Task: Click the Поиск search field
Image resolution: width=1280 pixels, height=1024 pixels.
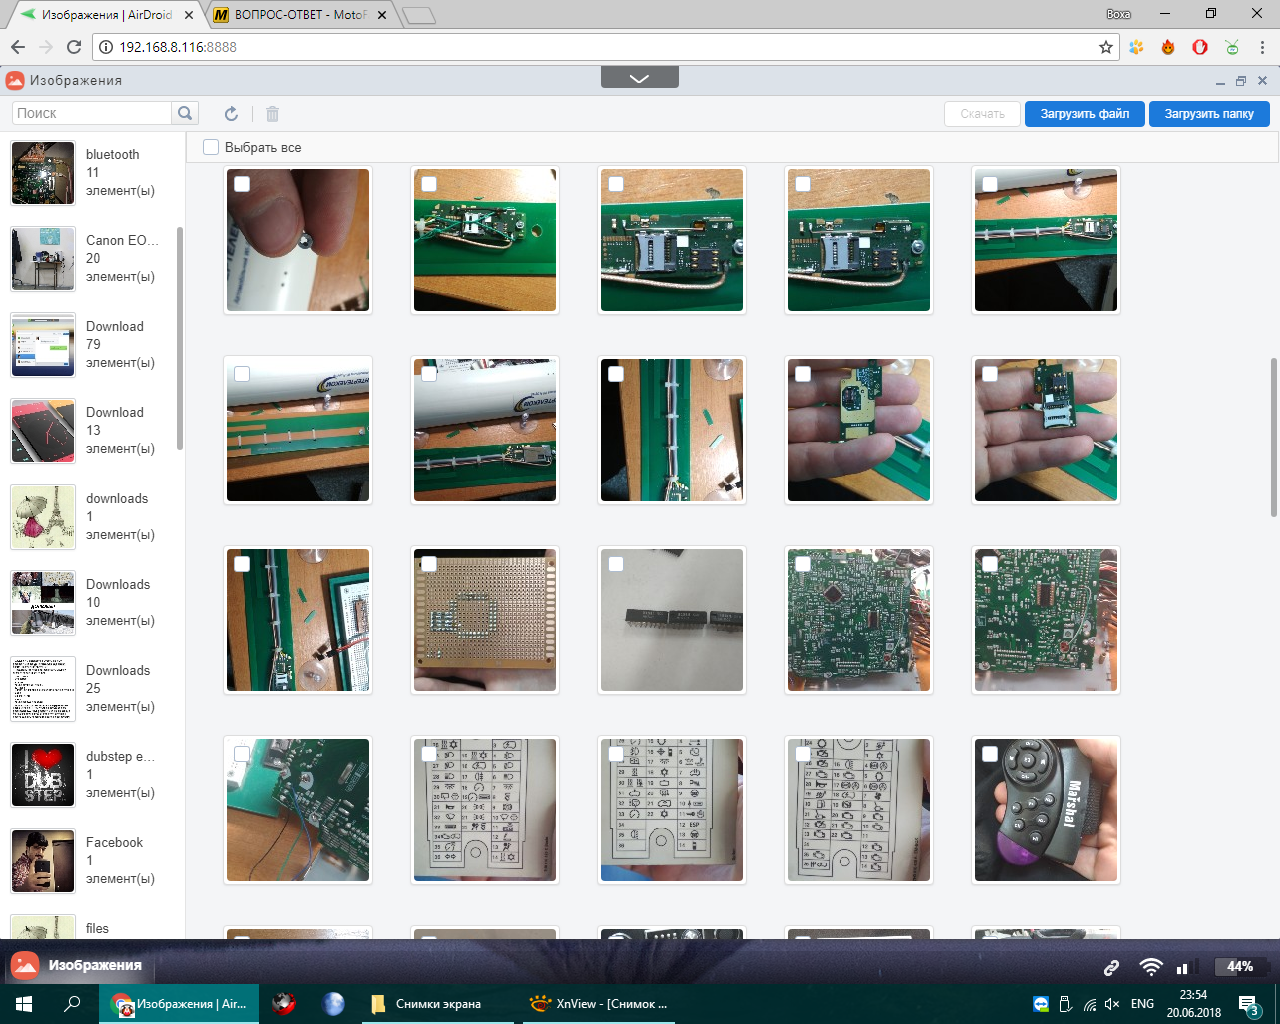Action: coord(92,113)
